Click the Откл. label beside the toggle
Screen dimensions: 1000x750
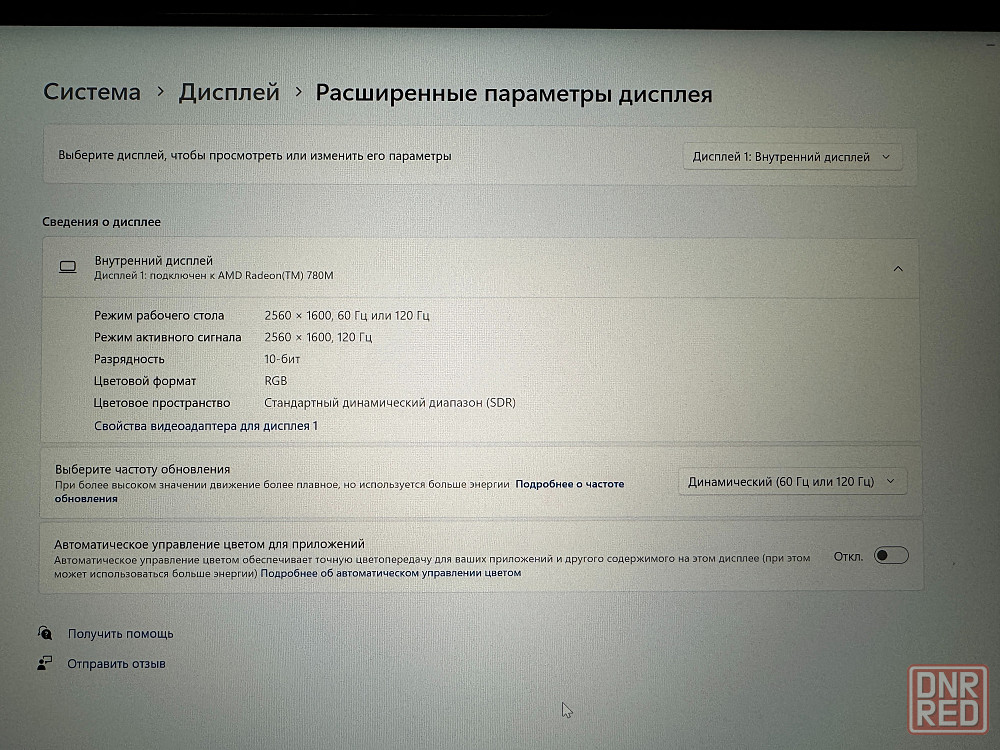848,556
